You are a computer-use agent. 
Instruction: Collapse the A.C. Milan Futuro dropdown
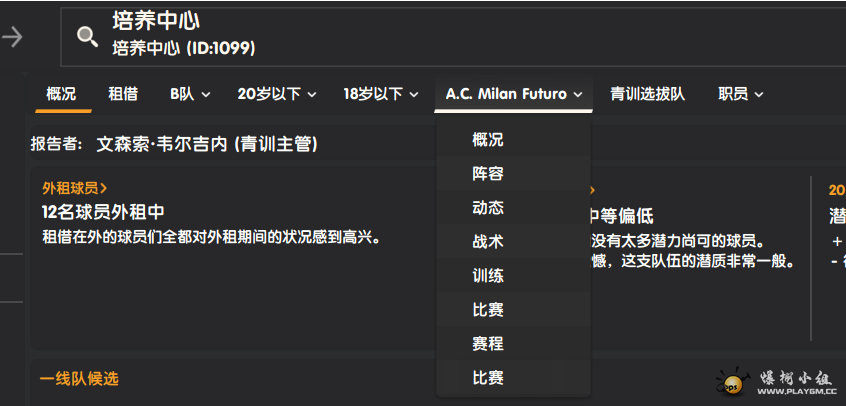pyautogui.click(x=514, y=94)
